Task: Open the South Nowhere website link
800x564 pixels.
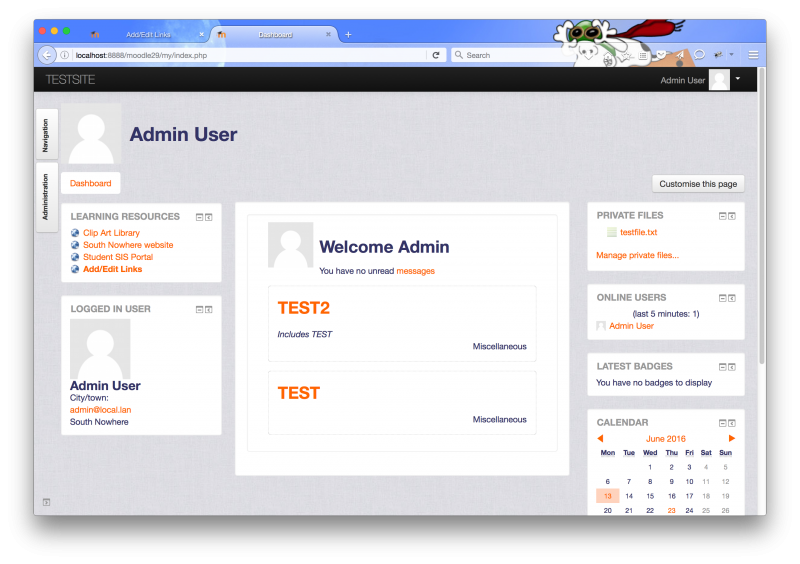Action: tap(128, 245)
